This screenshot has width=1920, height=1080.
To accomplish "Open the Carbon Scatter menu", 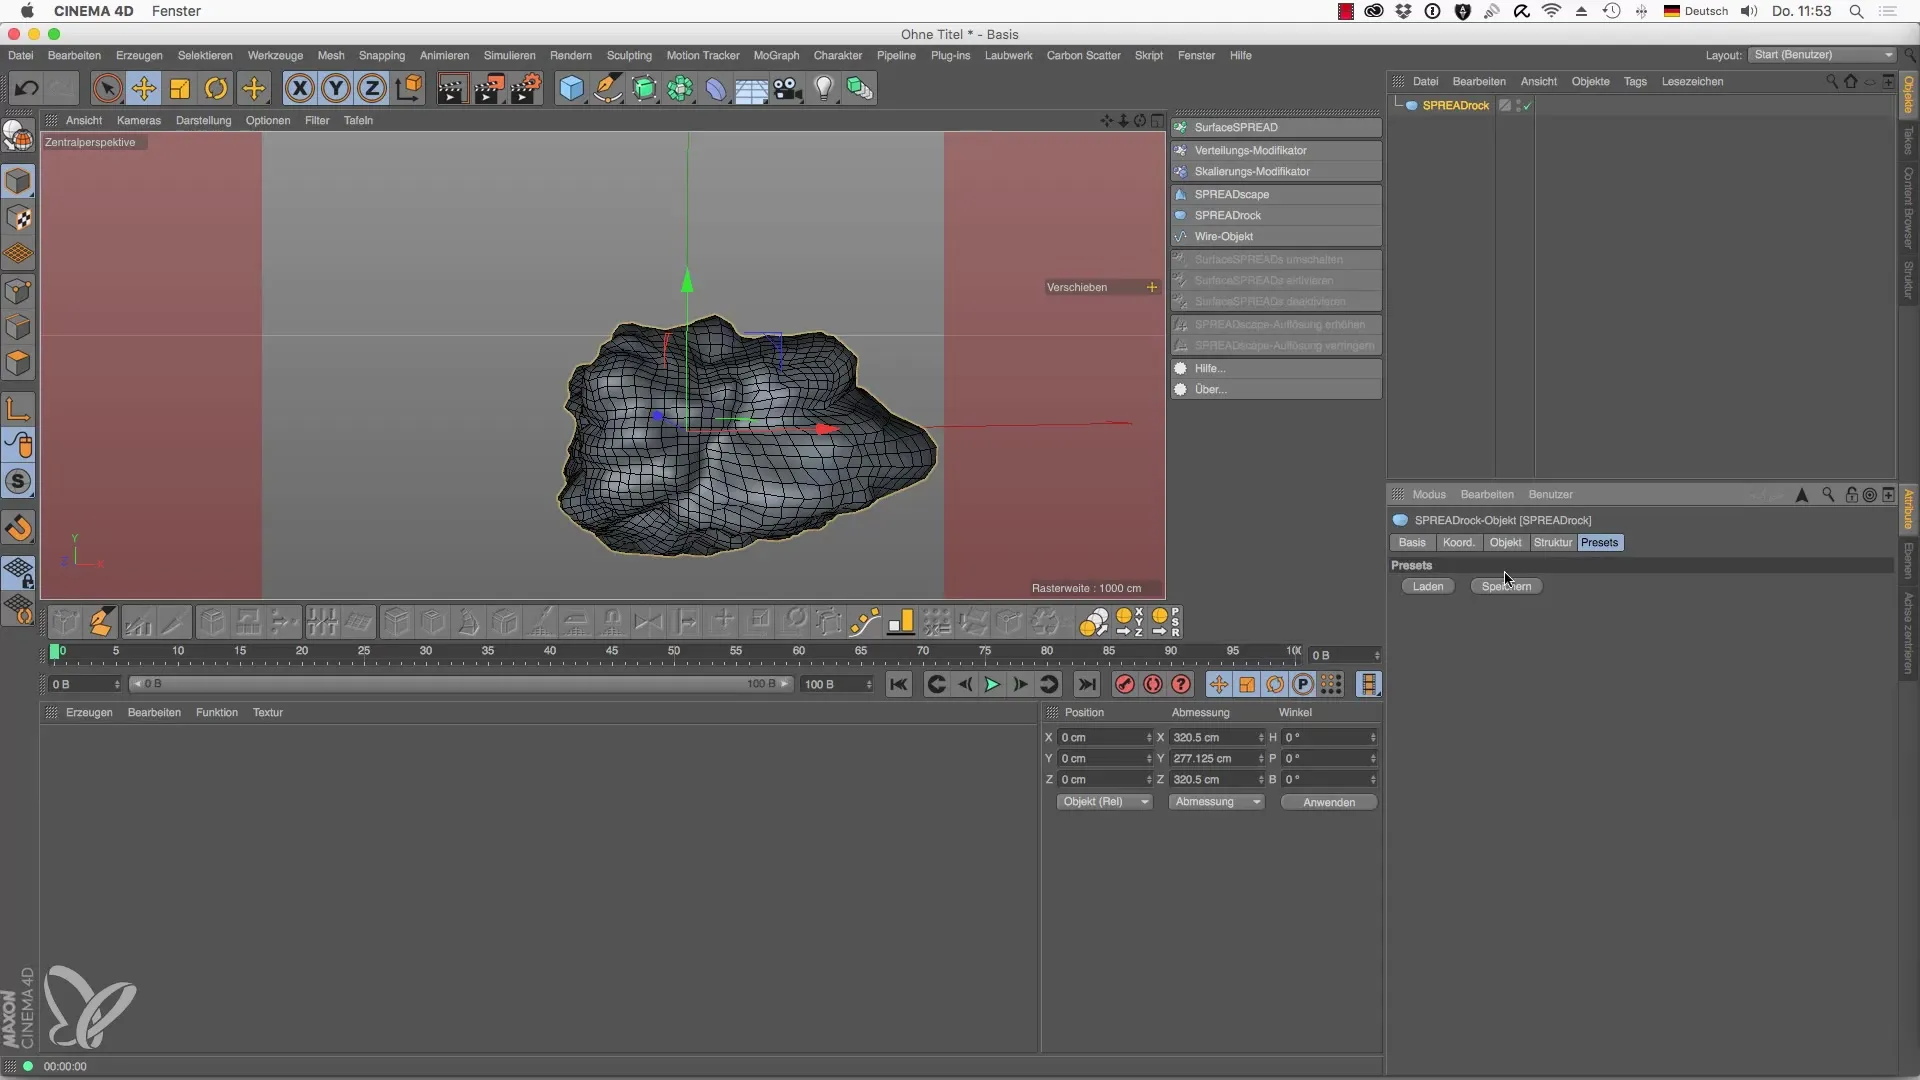I will pyautogui.click(x=1083, y=56).
